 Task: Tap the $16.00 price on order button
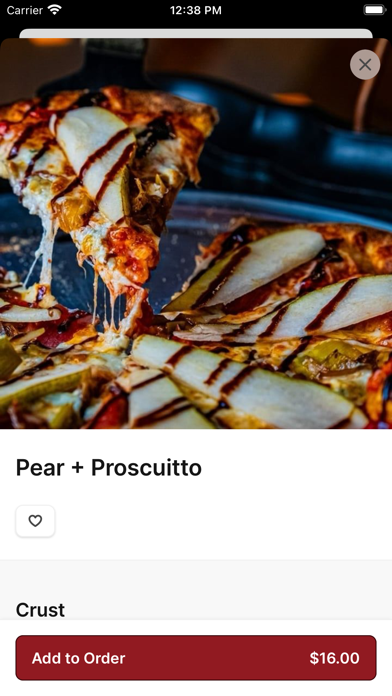coord(334,658)
